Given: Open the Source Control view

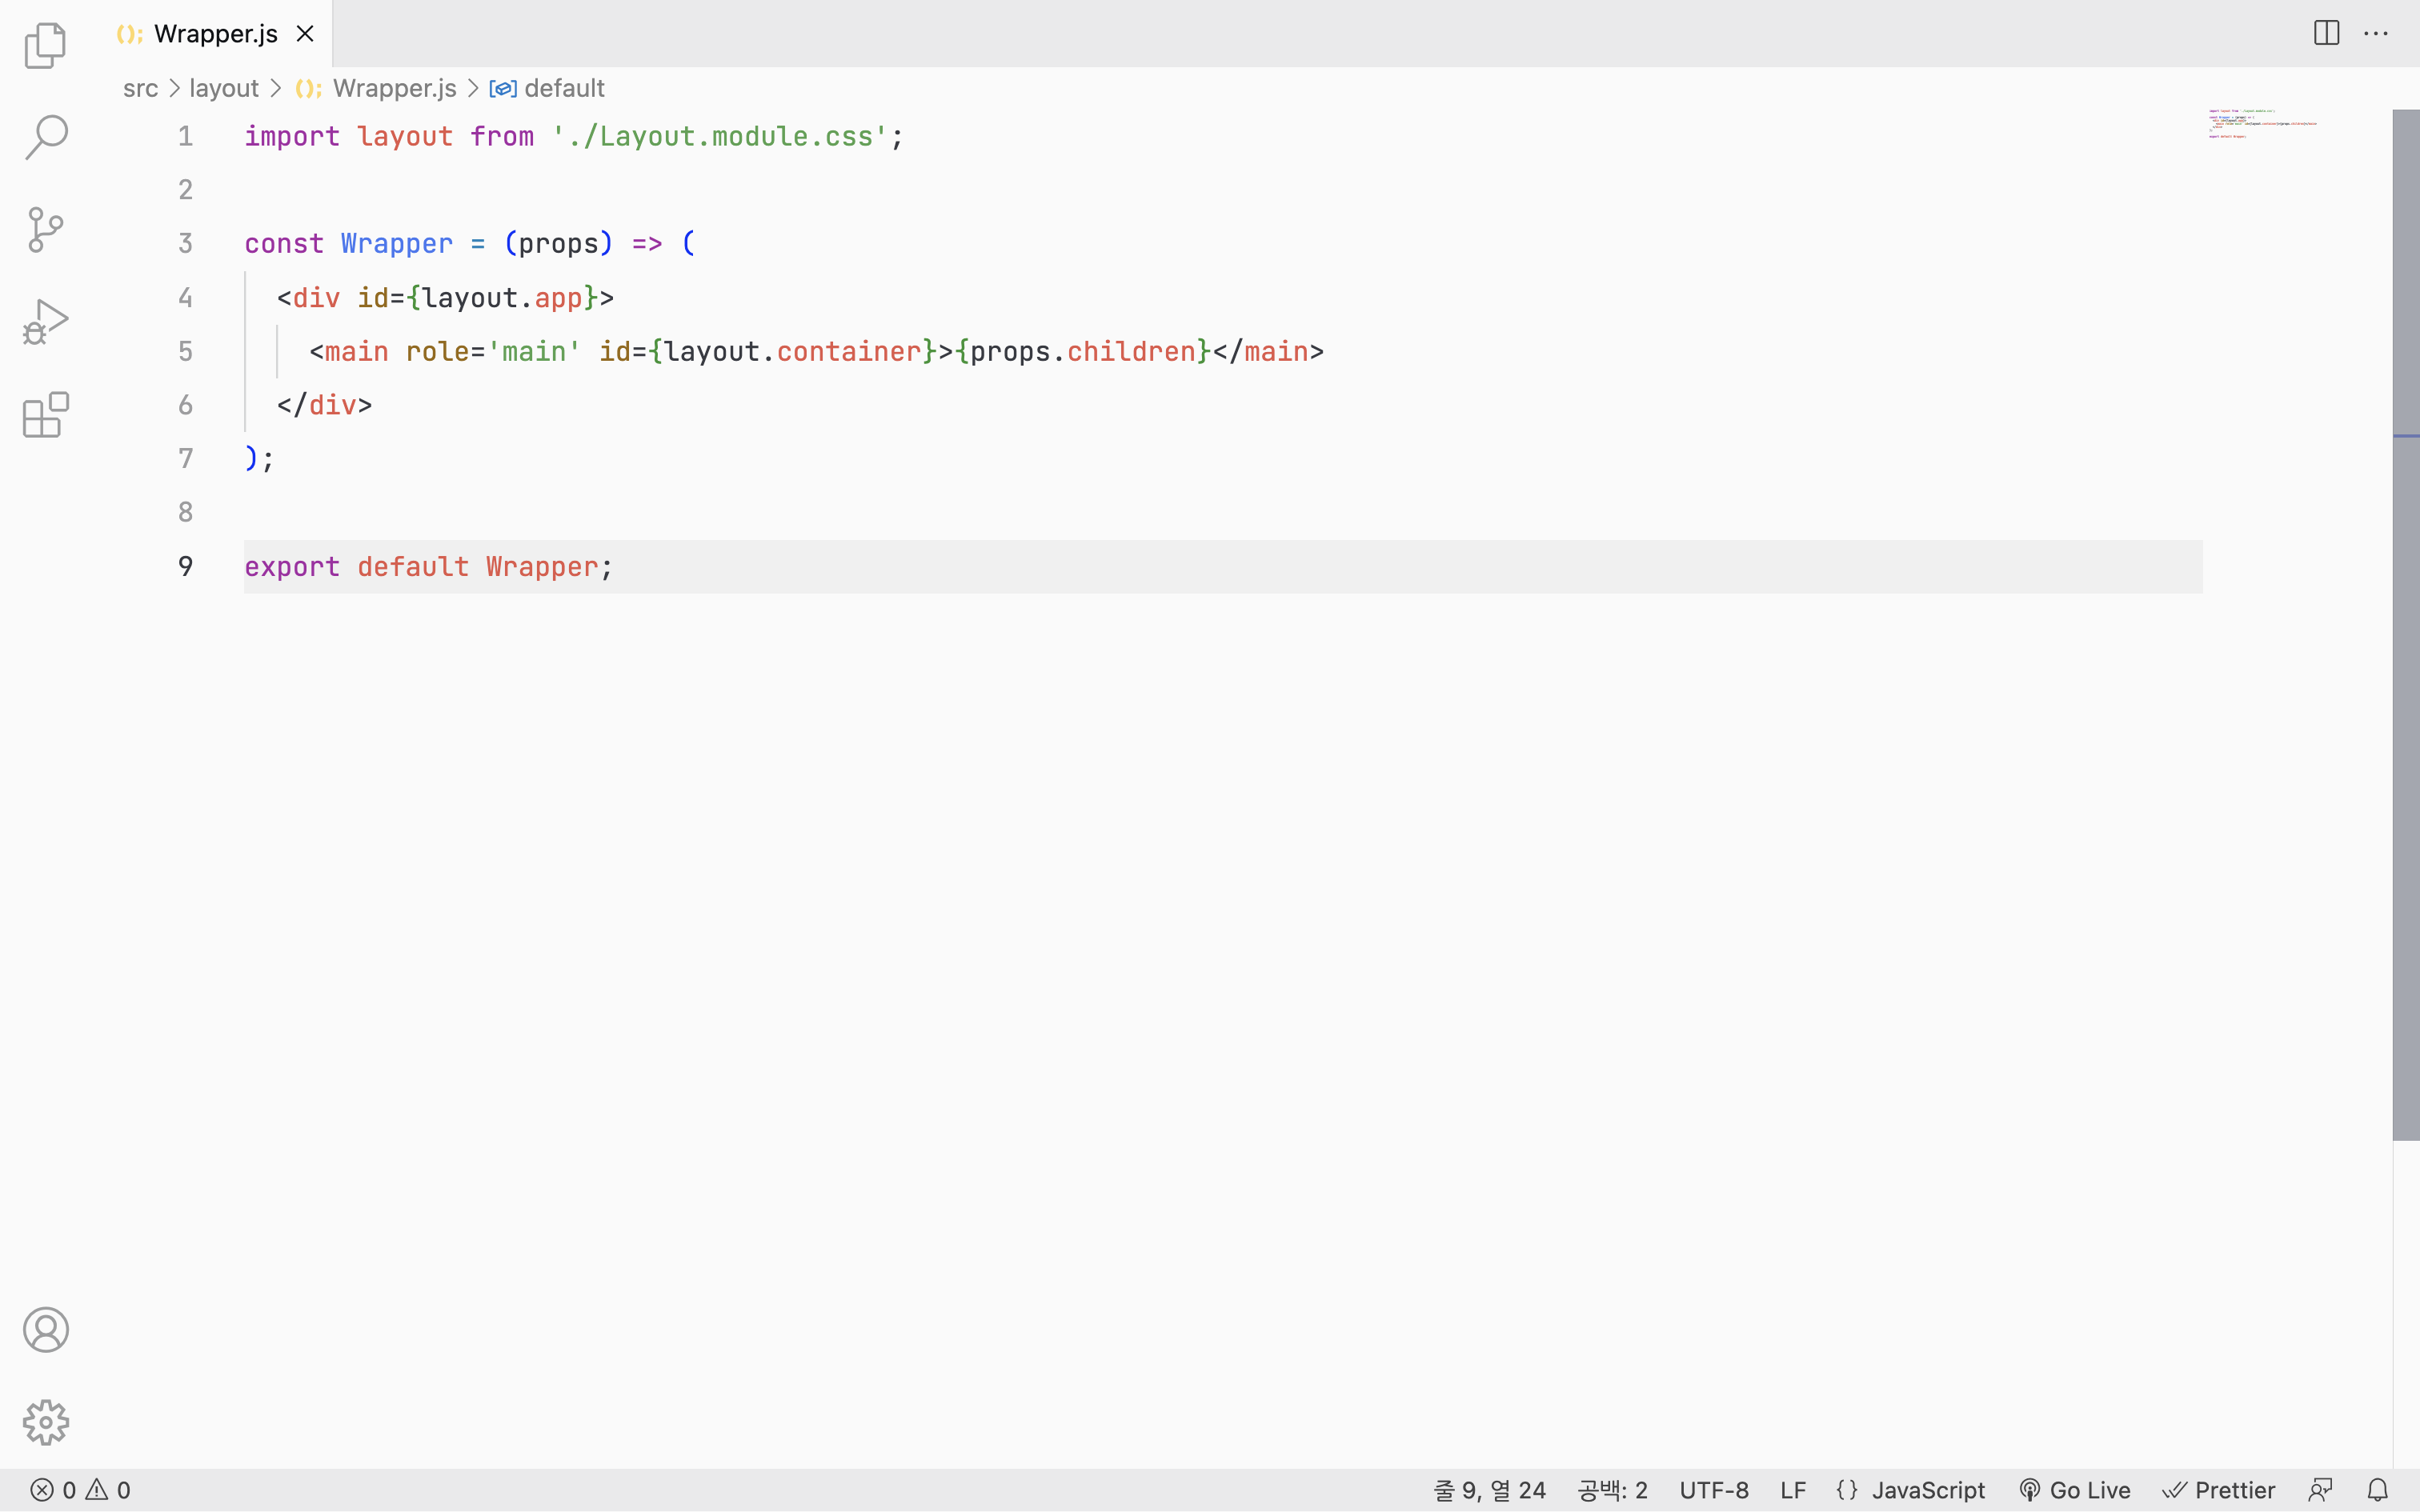Looking at the screenshot, I should click(45, 230).
